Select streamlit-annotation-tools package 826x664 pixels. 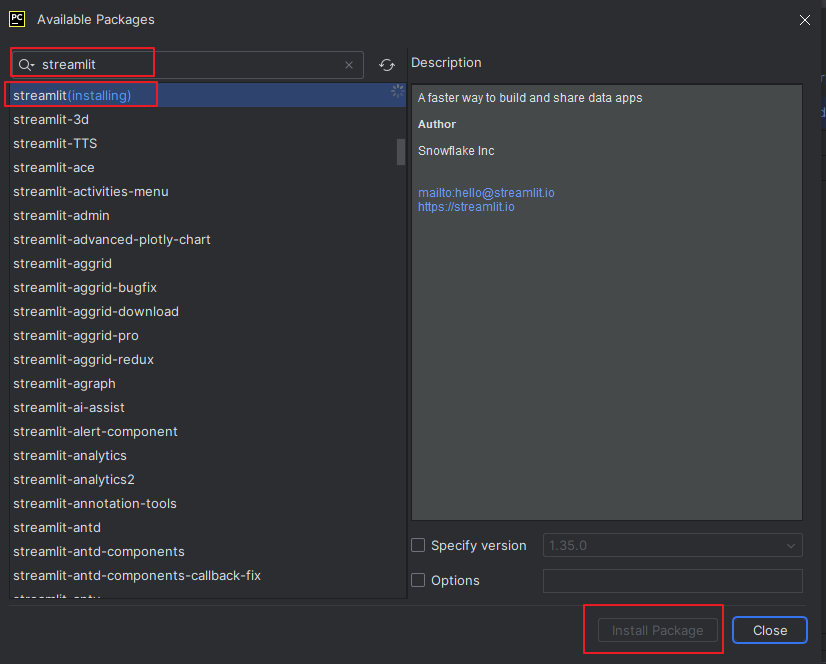click(208, 503)
